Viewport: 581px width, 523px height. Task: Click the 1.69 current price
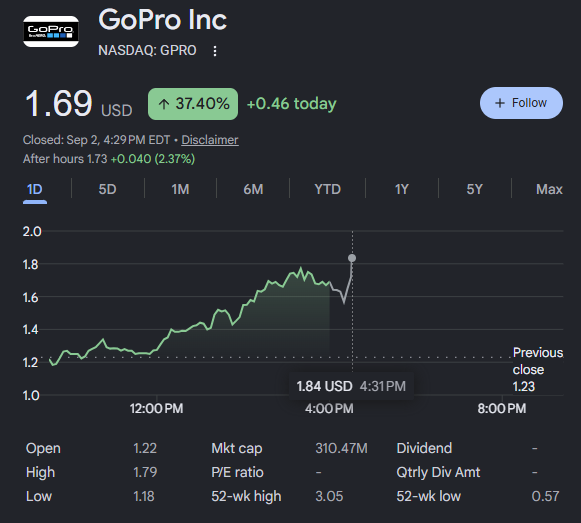pyautogui.click(x=58, y=103)
